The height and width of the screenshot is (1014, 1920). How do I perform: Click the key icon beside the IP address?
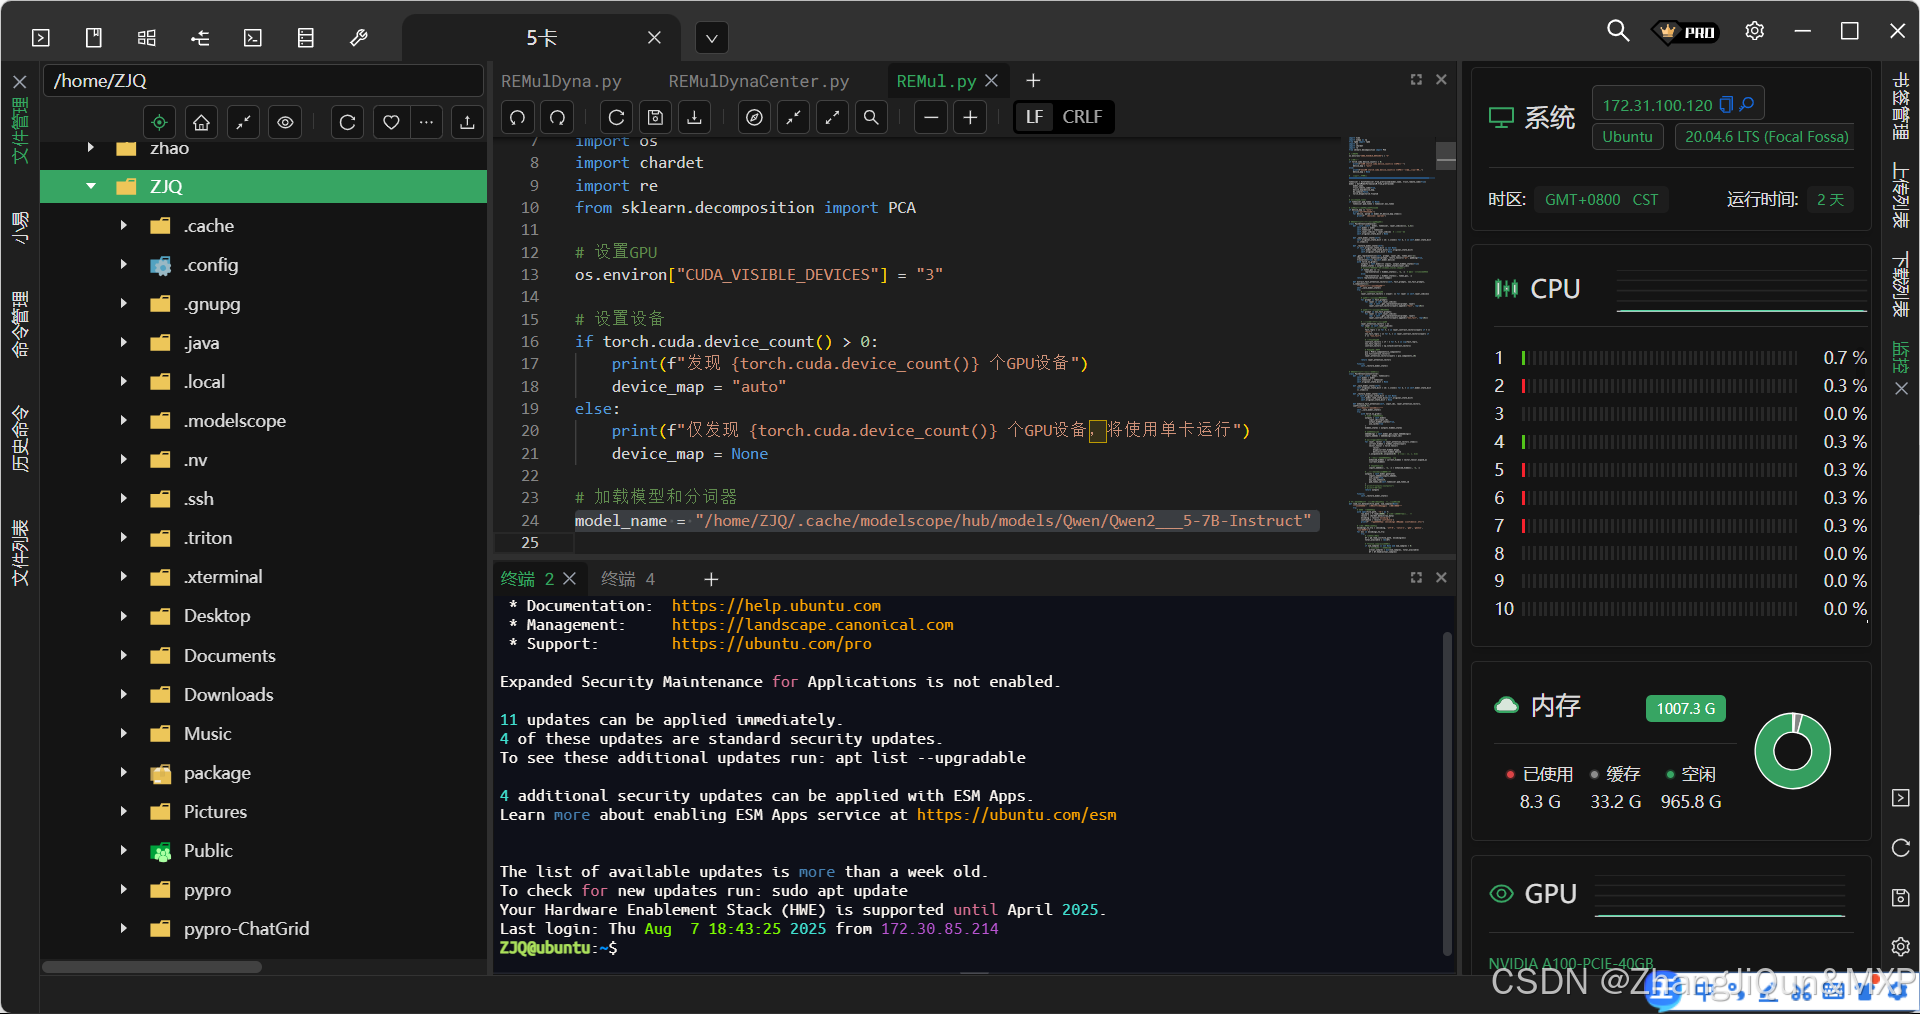(1747, 104)
